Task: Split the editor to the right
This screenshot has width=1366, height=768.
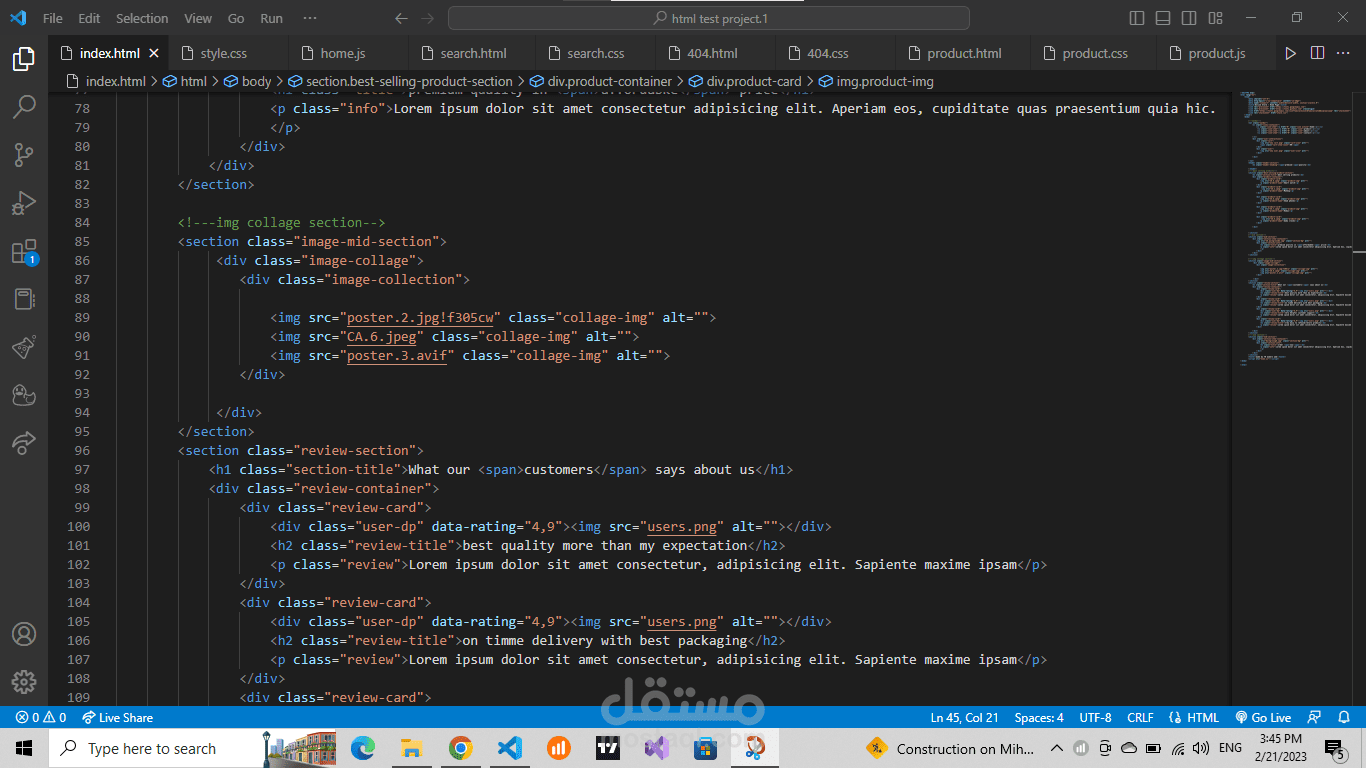Action: pos(1317,53)
